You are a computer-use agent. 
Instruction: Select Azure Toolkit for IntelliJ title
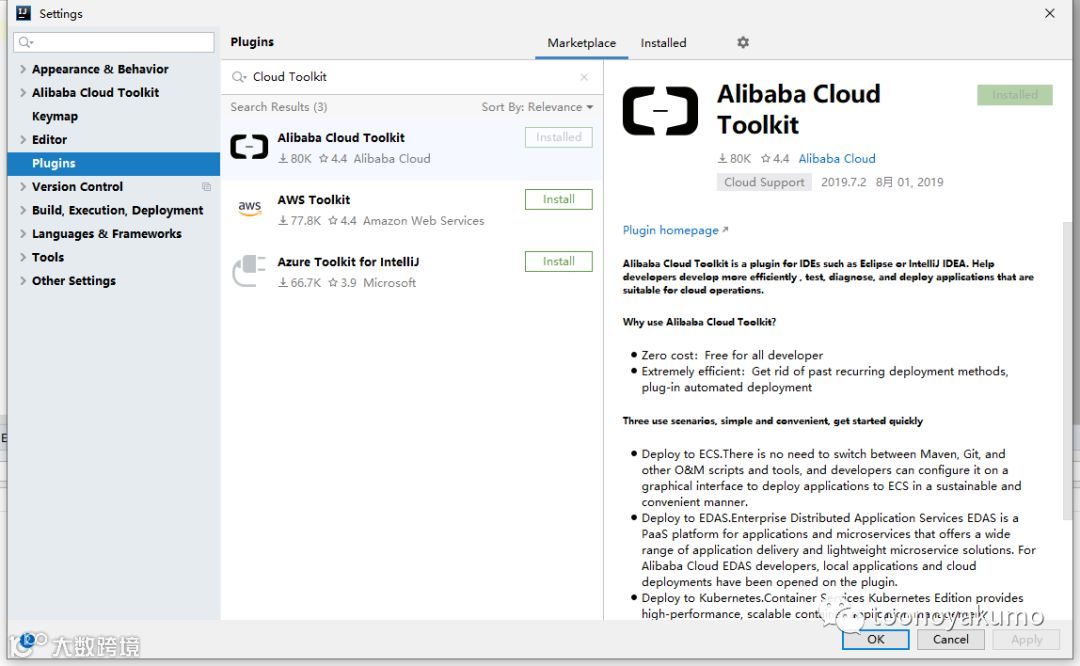pyautogui.click(x=348, y=262)
